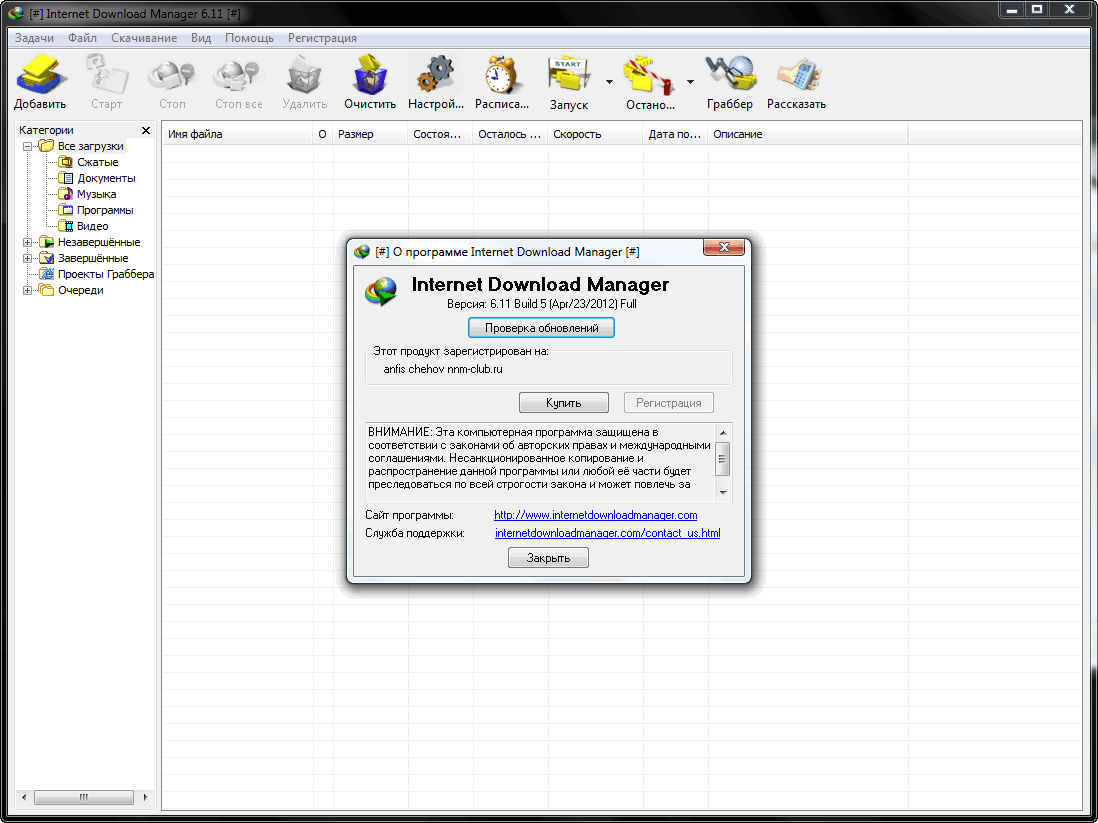Click the greyed-out Регистрация button in the dialog
Viewport: 1098px width, 823px height.
coord(669,403)
